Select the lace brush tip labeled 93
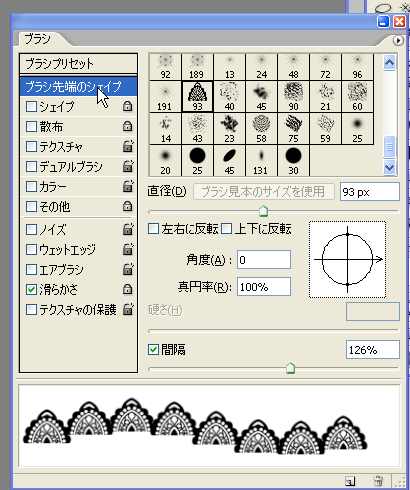The width and height of the screenshot is (410, 490). click(197, 96)
